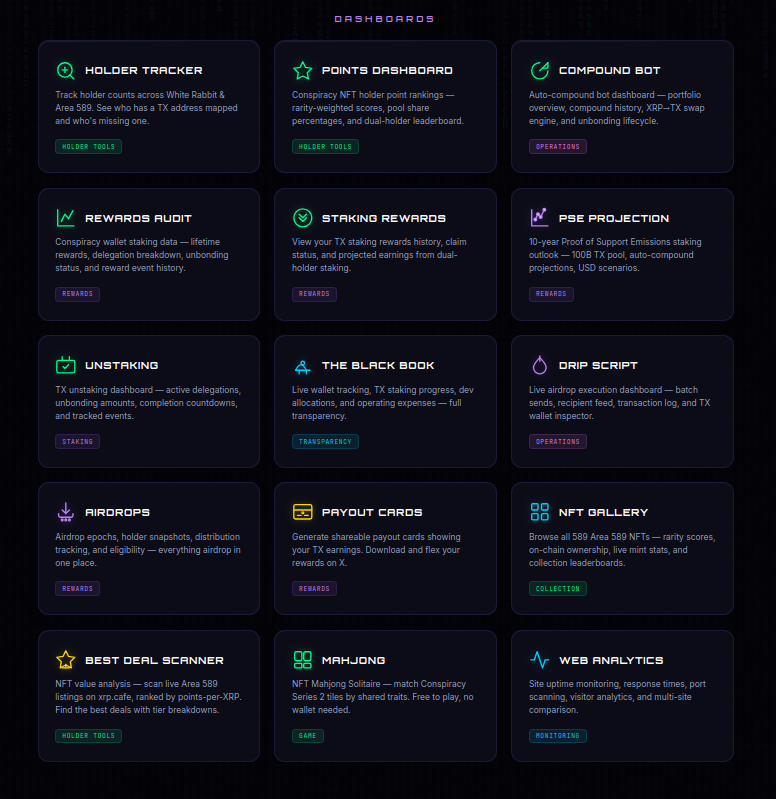Viewport: 776px width, 799px height.
Task: Click the Holder Tracker magnifier icon
Action: (66, 70)
